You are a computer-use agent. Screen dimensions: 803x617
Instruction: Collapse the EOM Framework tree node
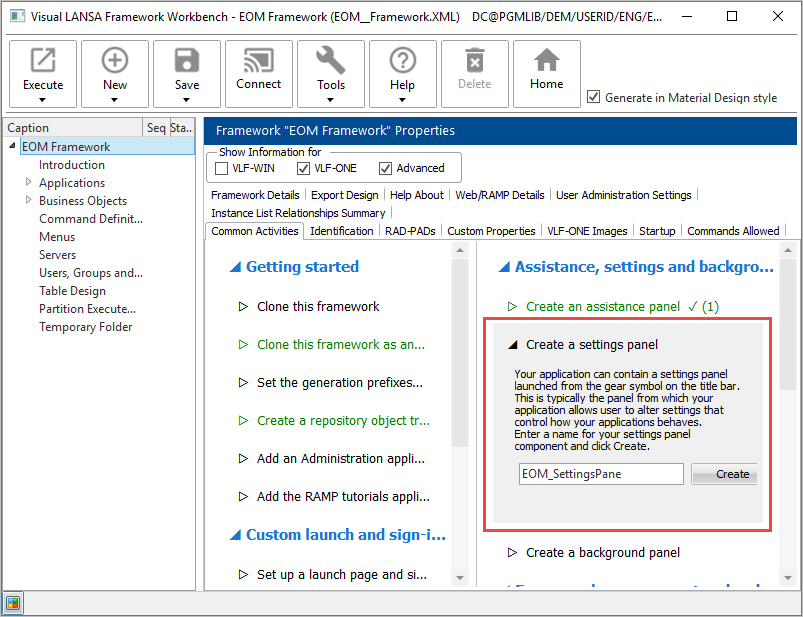point(12,146)
